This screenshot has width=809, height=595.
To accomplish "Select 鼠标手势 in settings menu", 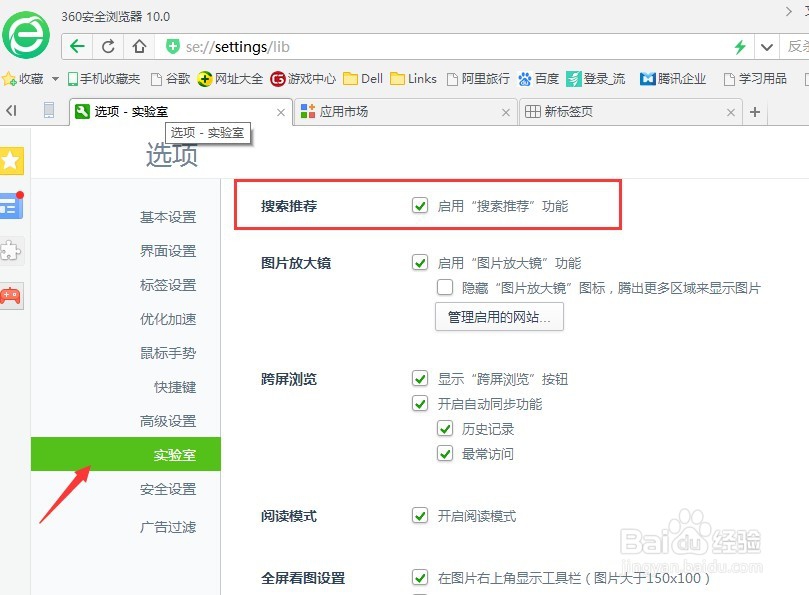I will pyautogui.click(x=168, y=353).
